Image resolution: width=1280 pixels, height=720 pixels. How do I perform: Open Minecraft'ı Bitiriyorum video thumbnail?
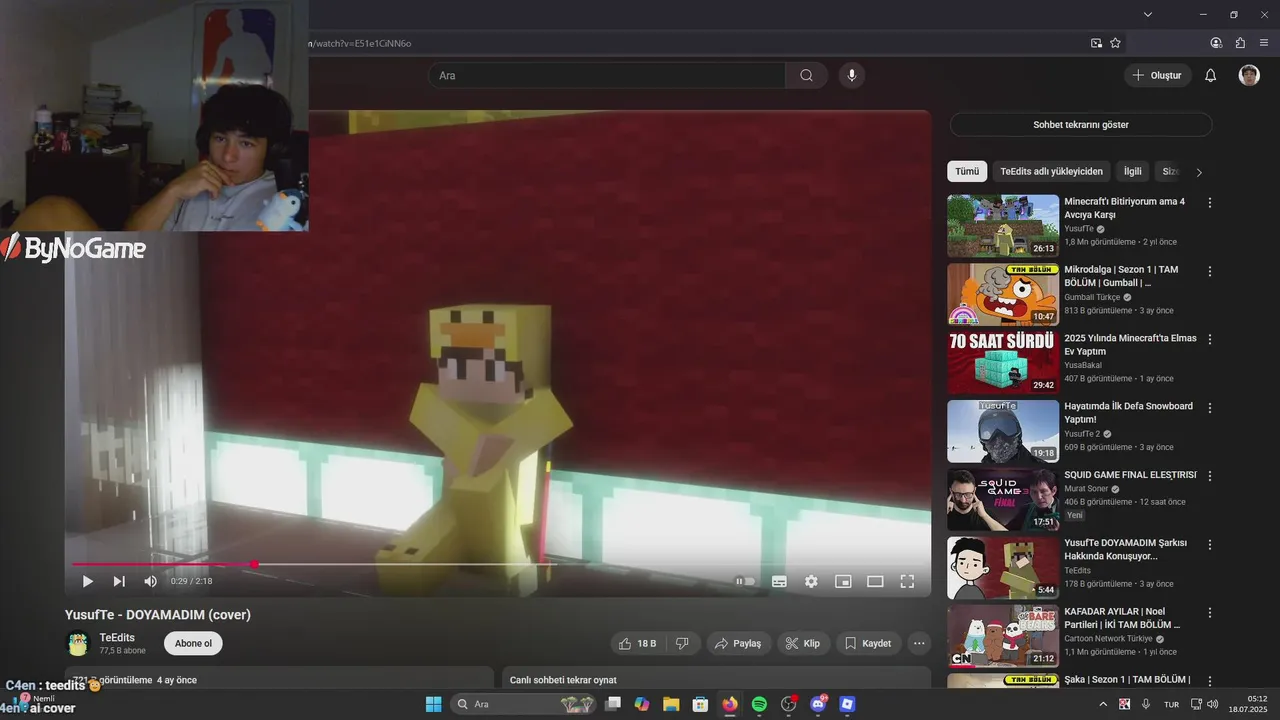(1003, 226)
